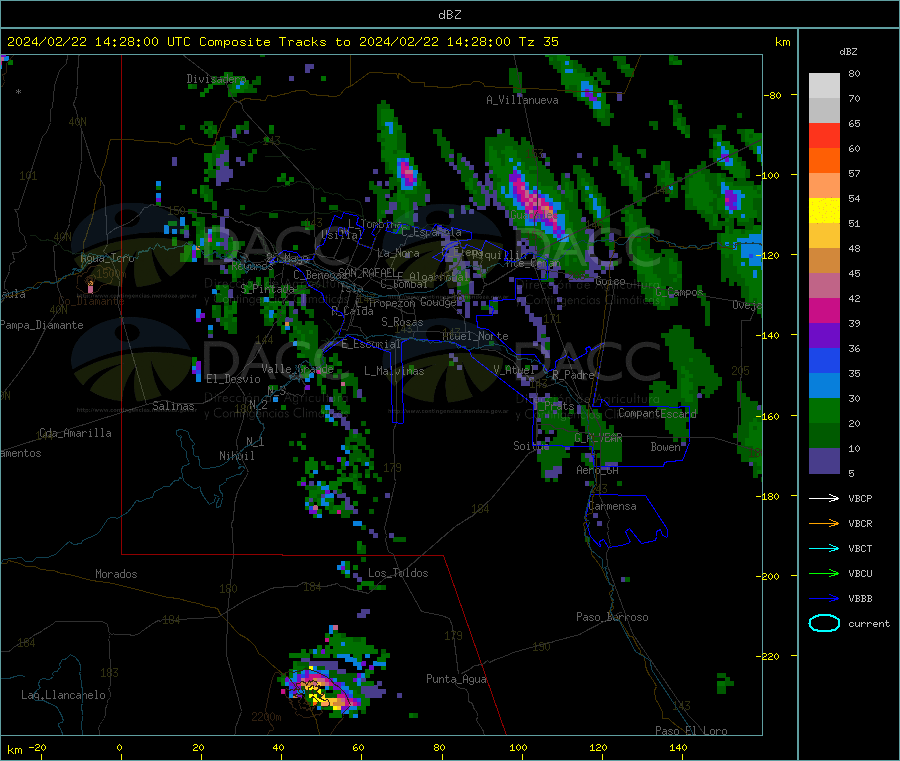Click the cyan VBCT arrow legend icon
This screenshot has width=900, height=761.
click(x=824, y=548)
